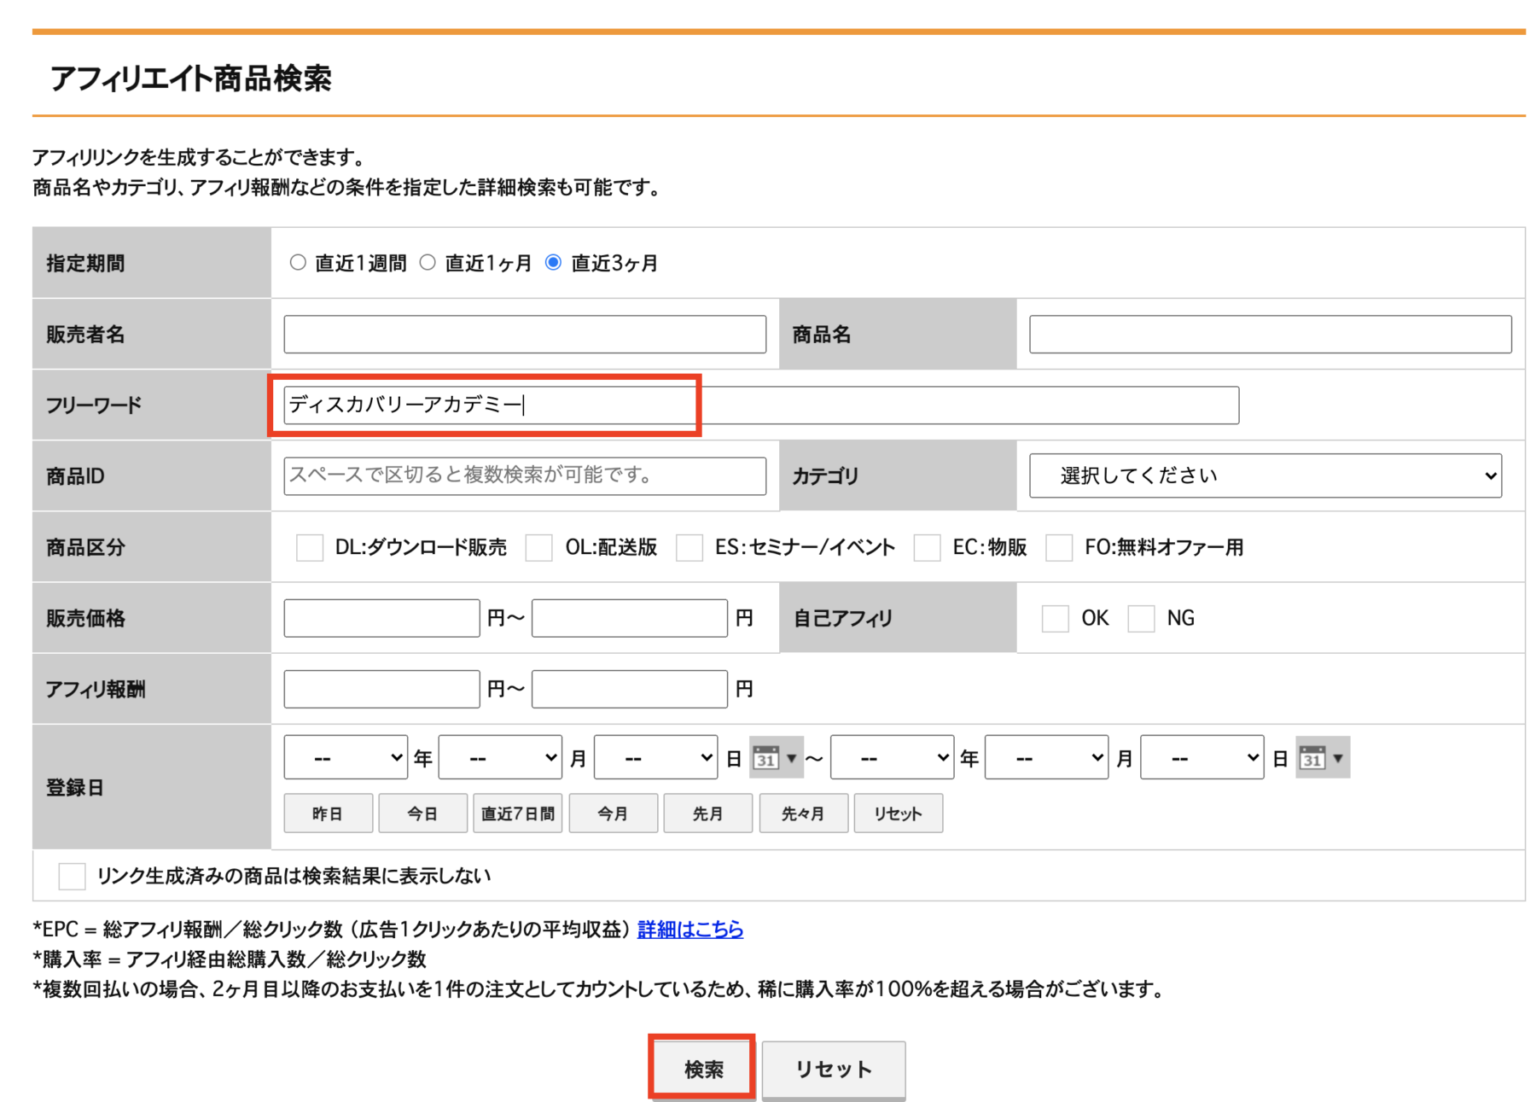
Task: Open the end month dropdown in 登録日
Action: coord(1047,757)
